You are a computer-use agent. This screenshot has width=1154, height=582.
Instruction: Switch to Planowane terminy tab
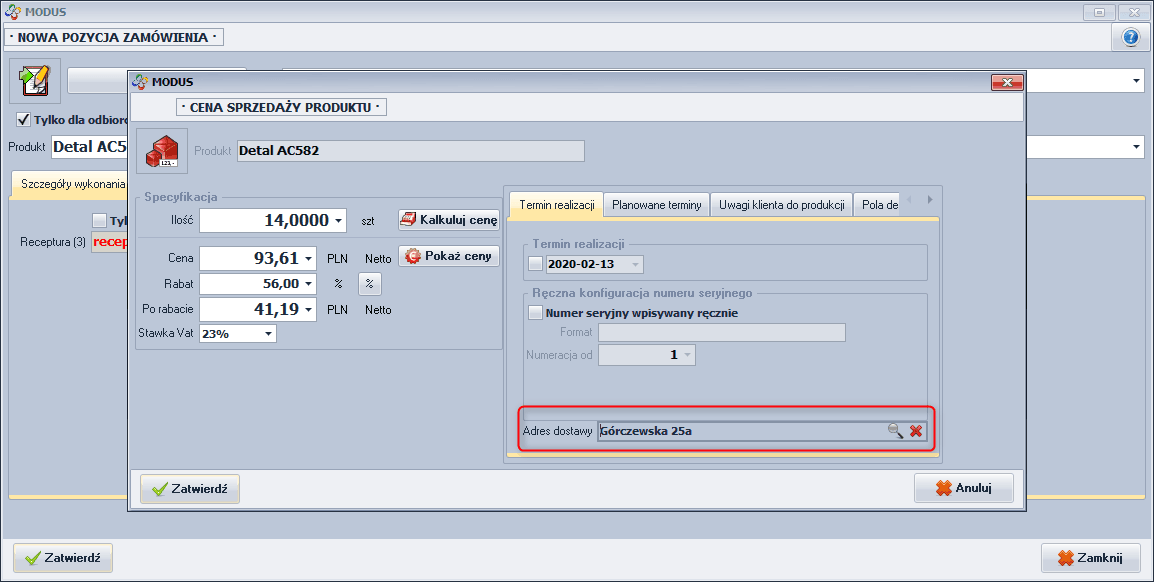click(656, 205)
